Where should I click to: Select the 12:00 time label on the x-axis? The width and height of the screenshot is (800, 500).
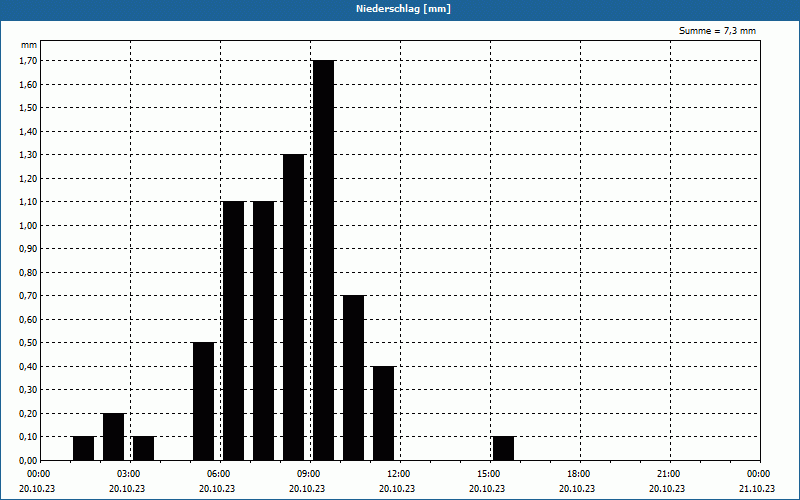tap(398, 474)
